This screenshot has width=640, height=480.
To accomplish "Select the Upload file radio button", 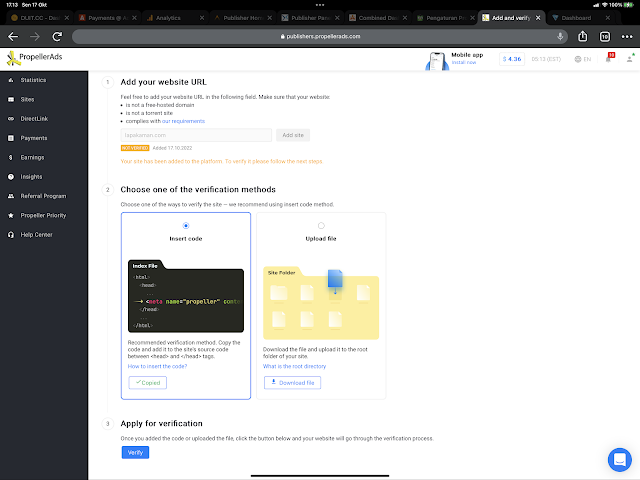I will [321, 226].
